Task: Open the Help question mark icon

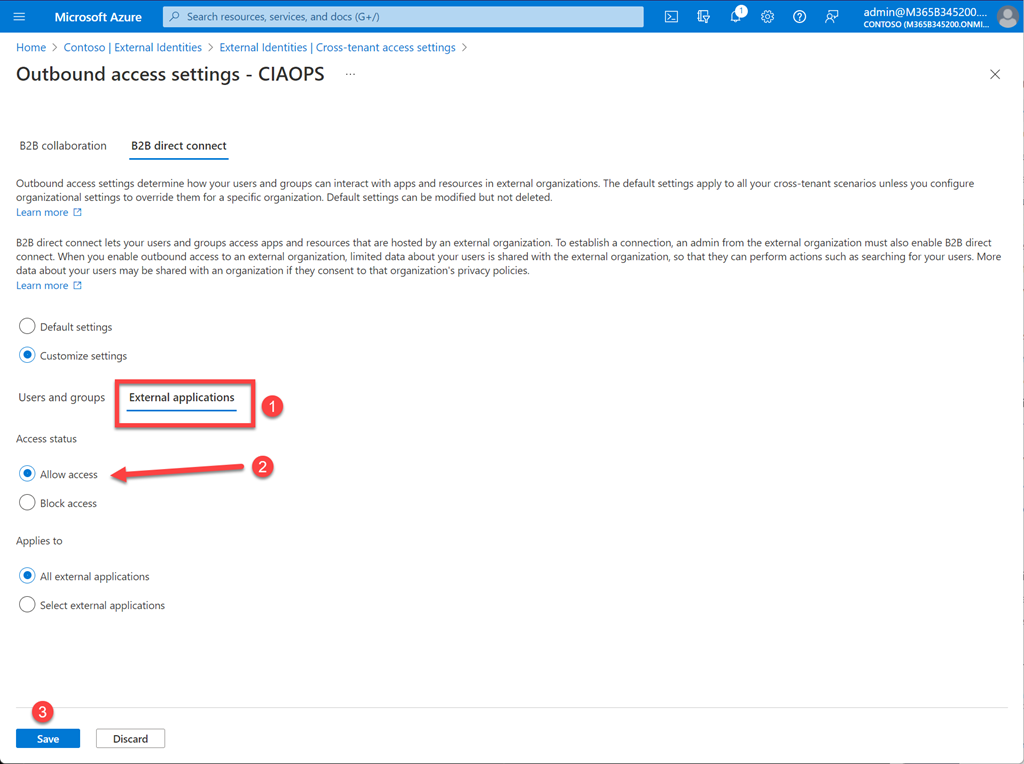Action: click(x=799, y=17)
